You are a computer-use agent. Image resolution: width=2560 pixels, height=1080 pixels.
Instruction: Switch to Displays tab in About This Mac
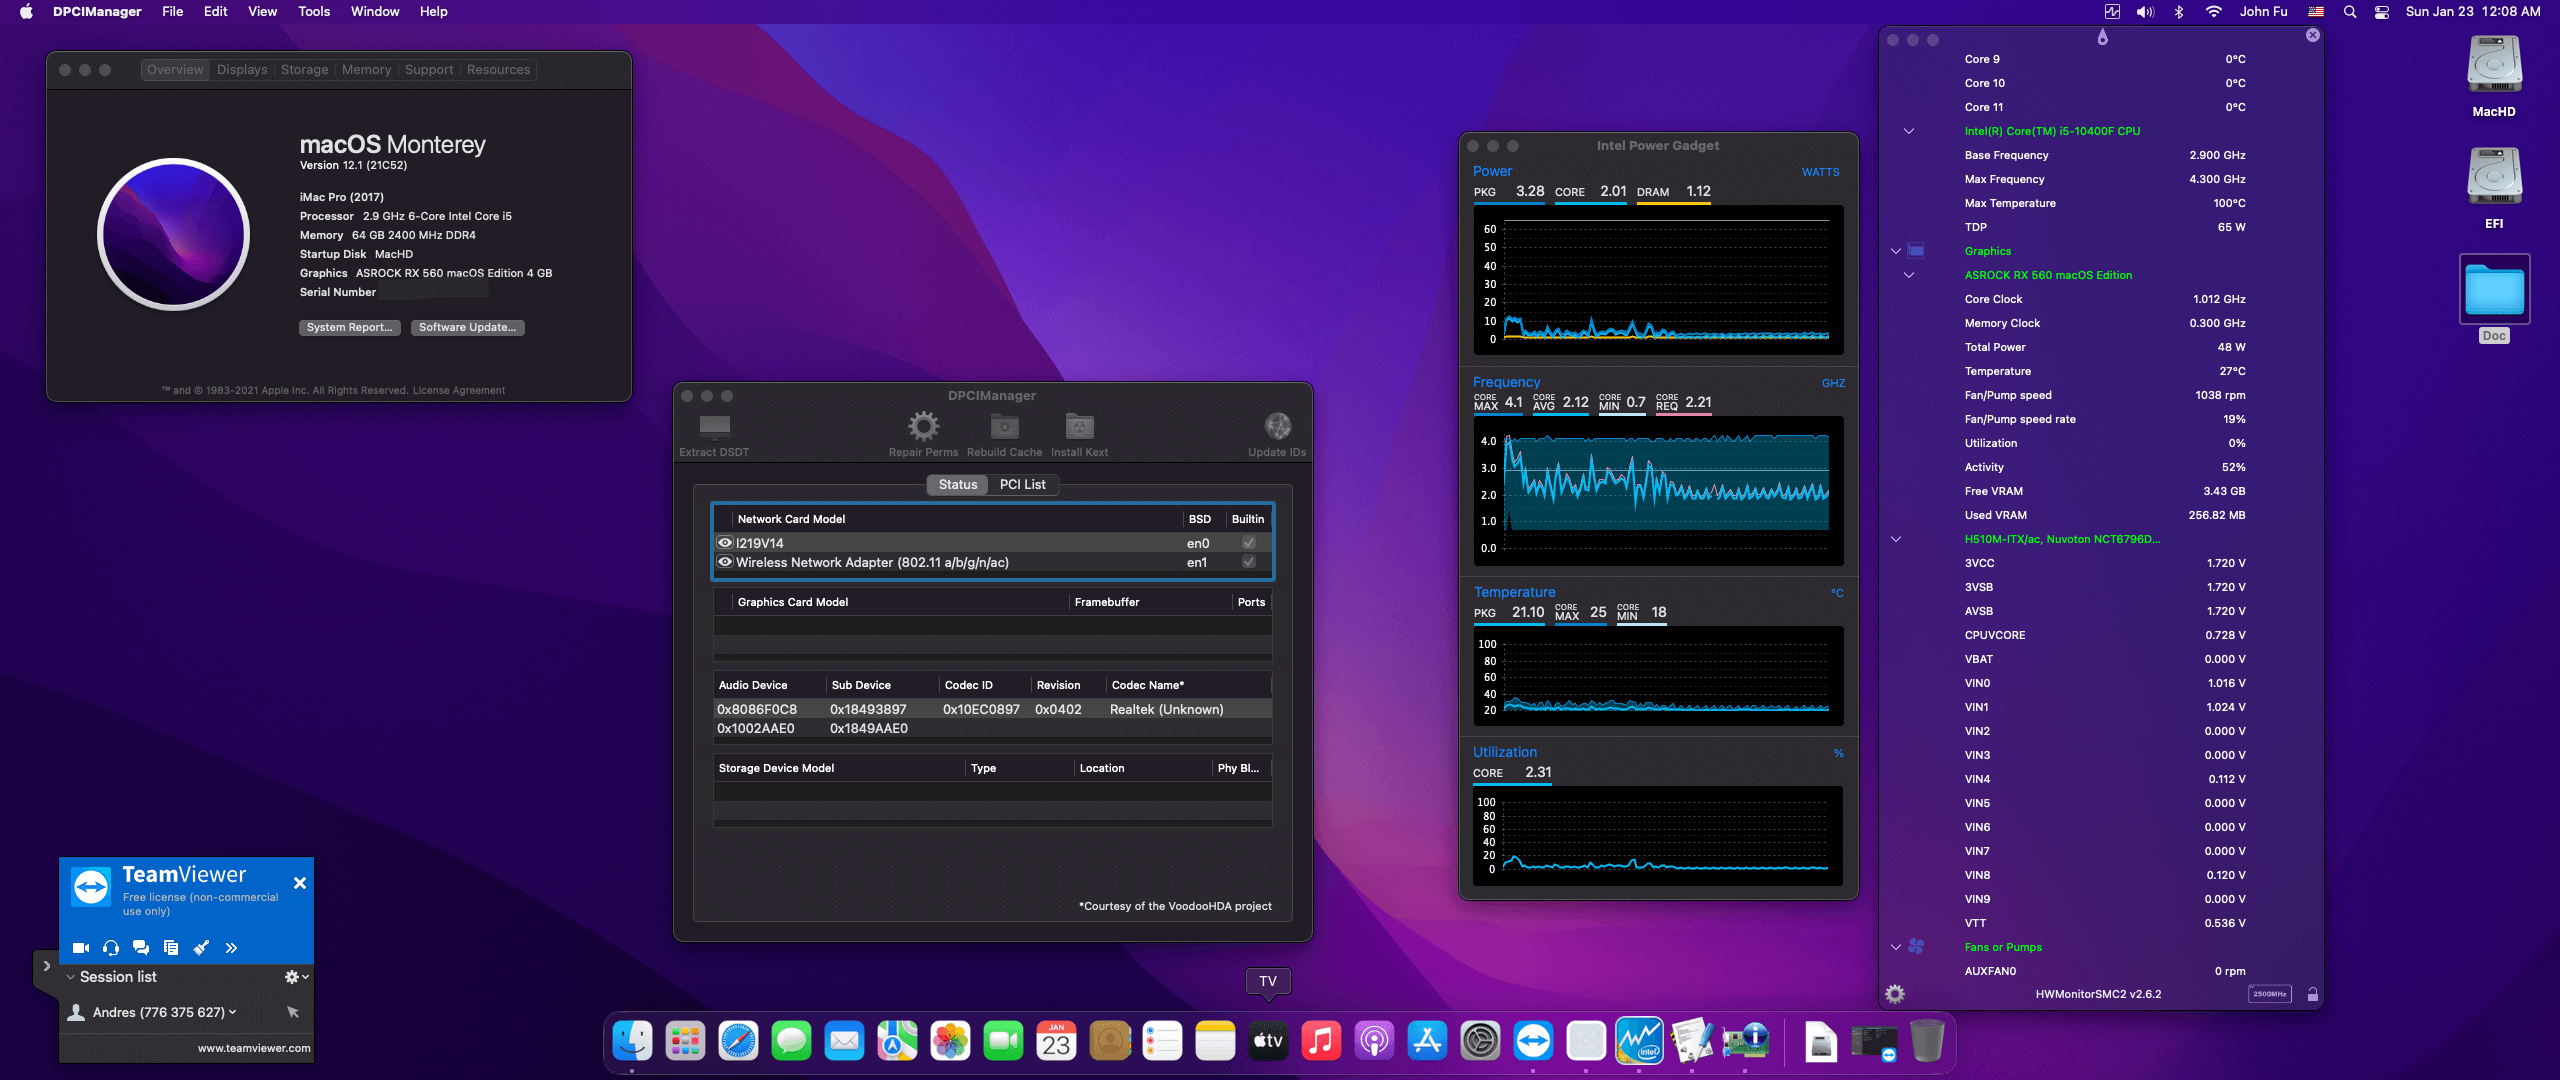[242, 70]
